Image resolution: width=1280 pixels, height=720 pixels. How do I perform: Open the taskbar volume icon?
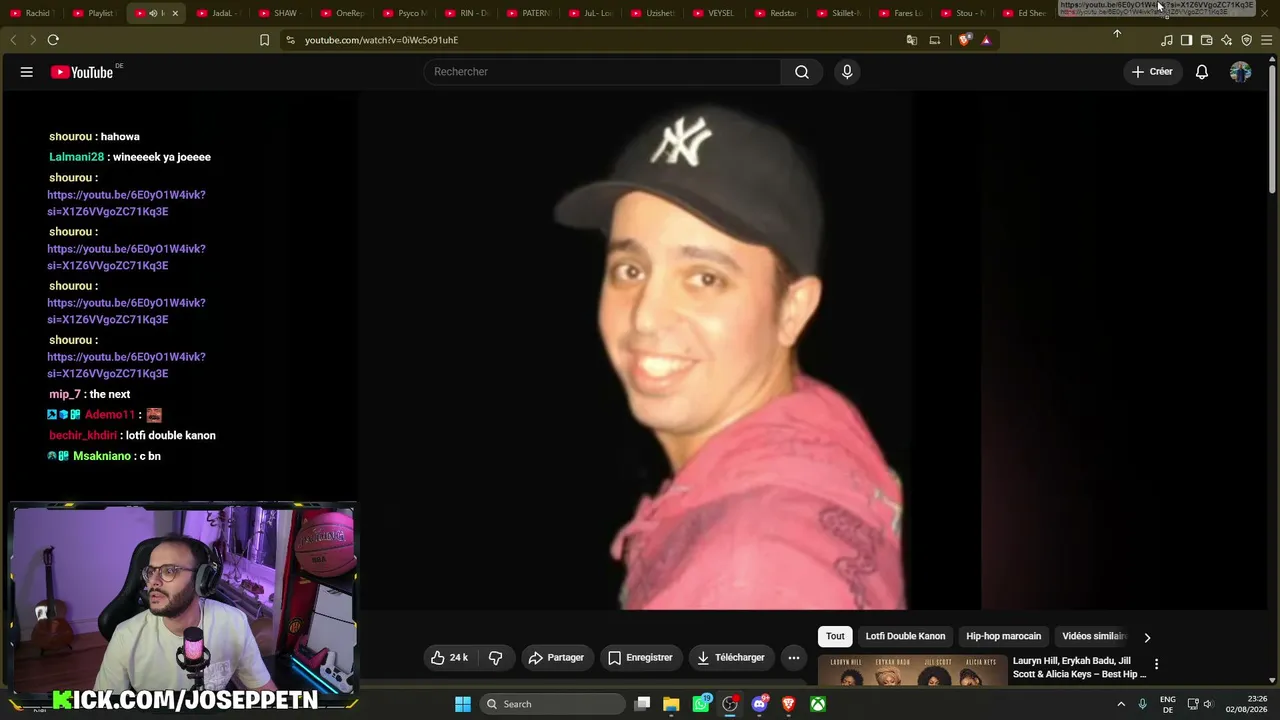[x=1207, y=704]
